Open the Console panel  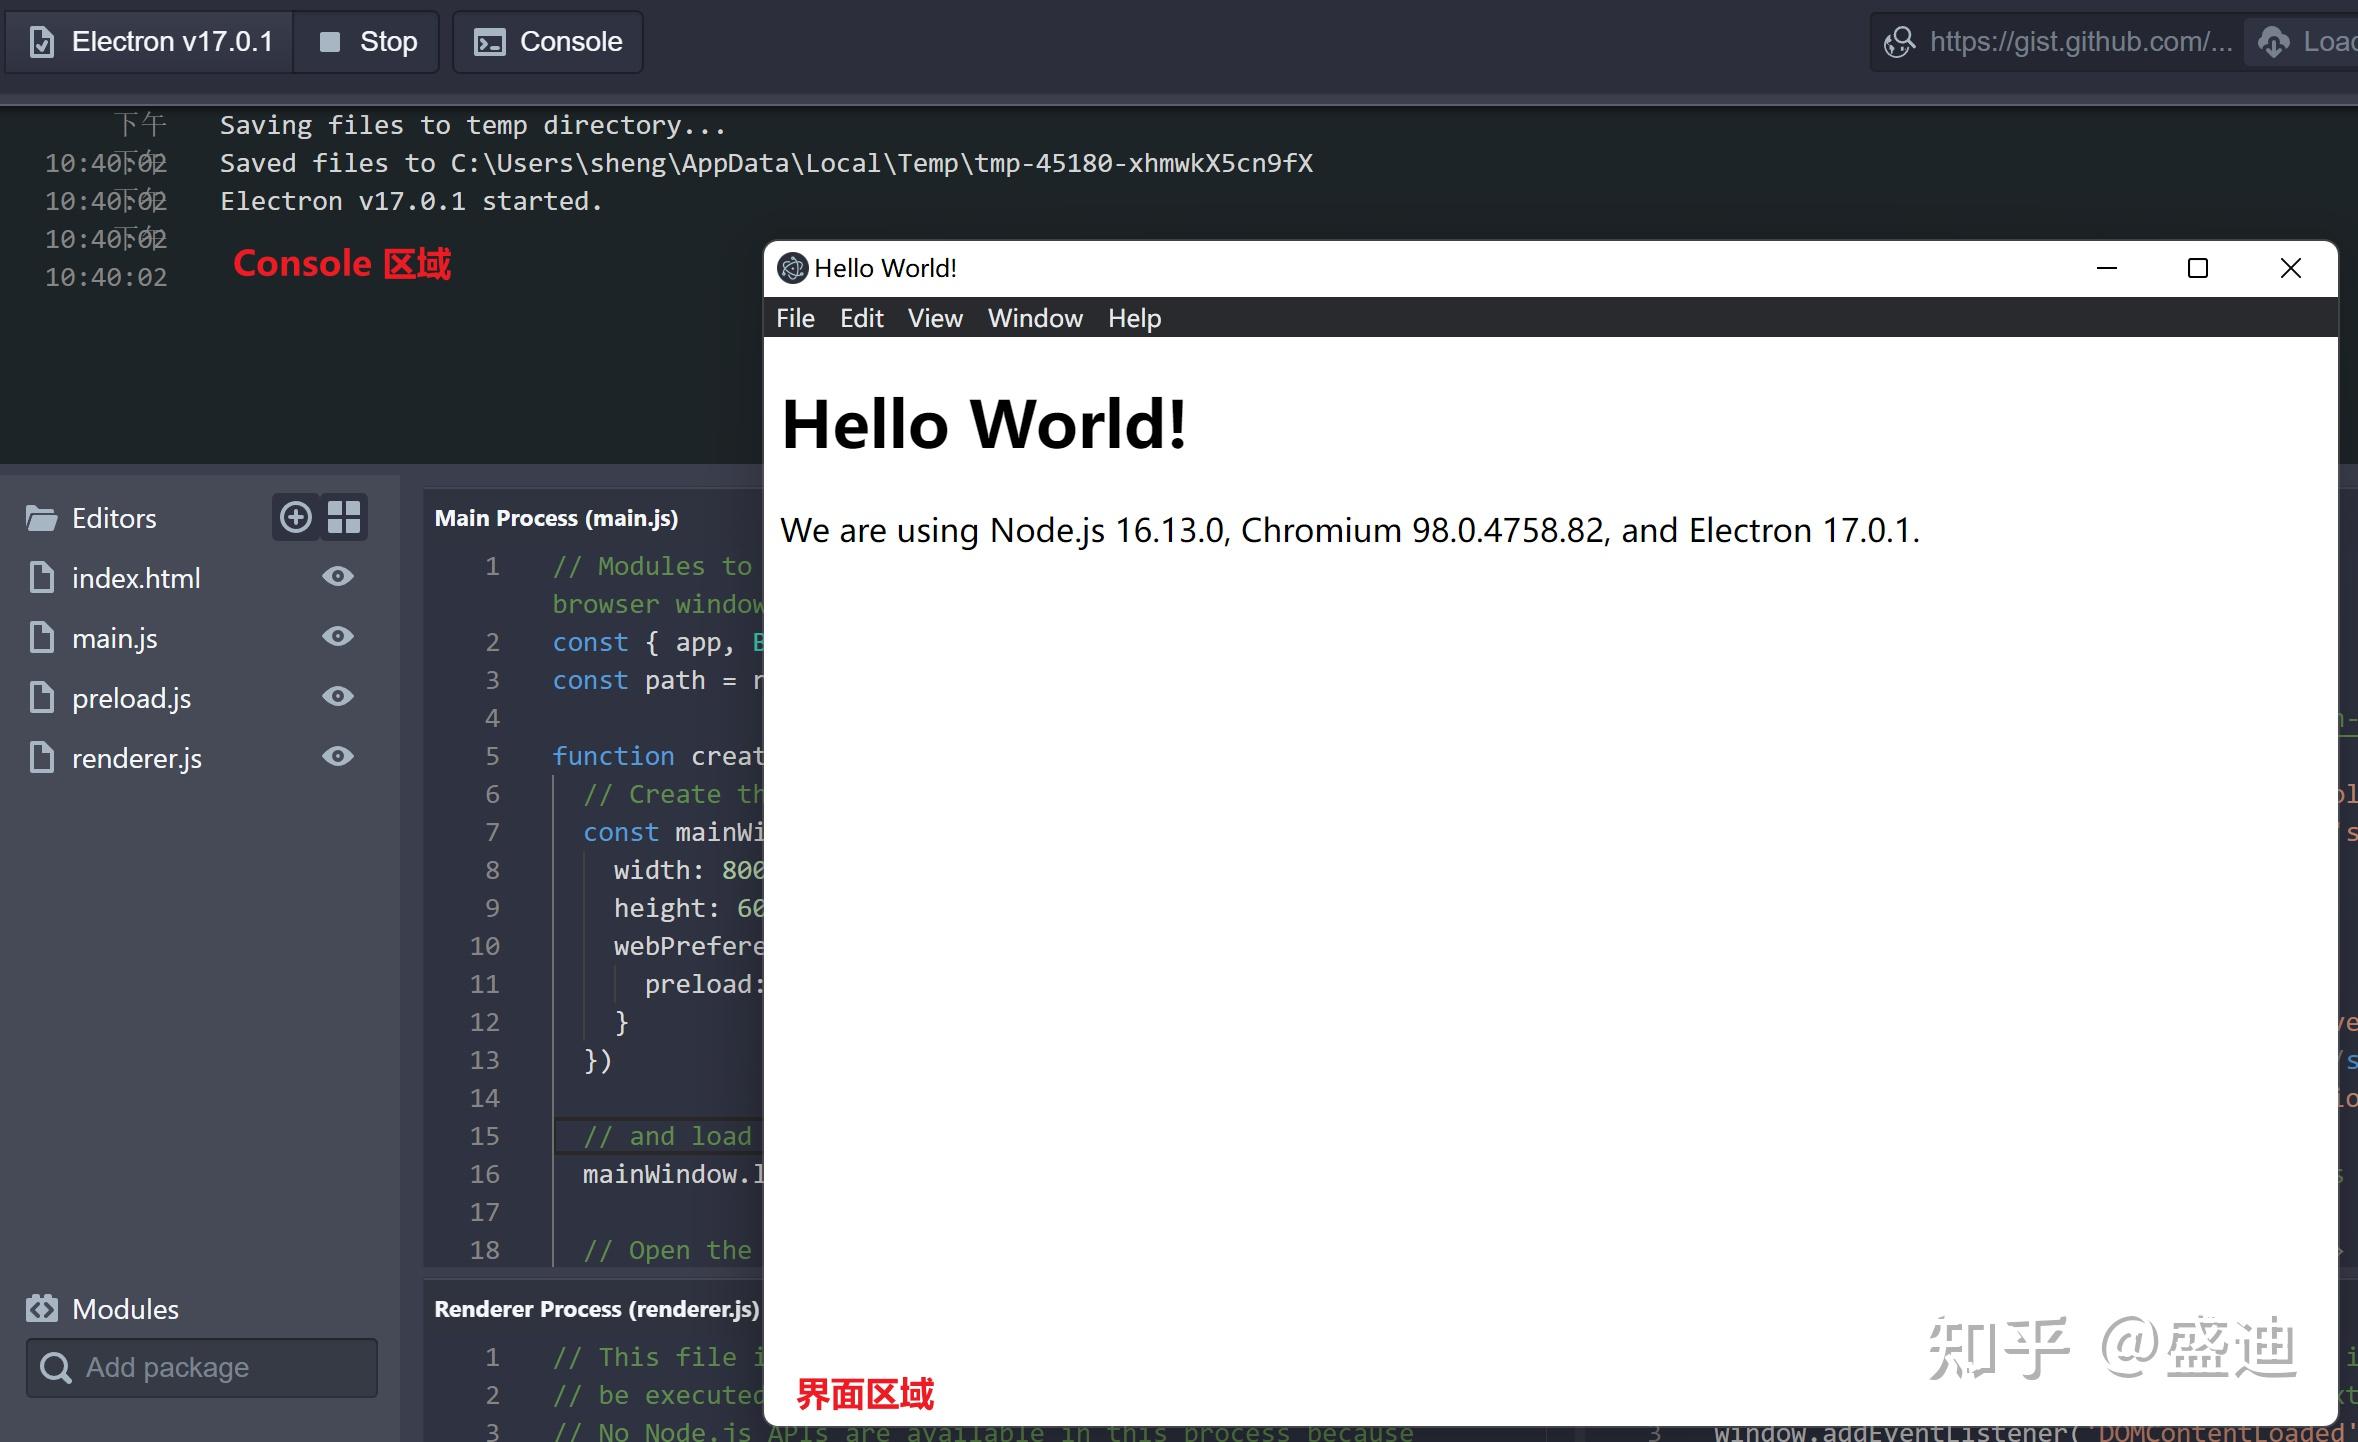coord(546,41)
